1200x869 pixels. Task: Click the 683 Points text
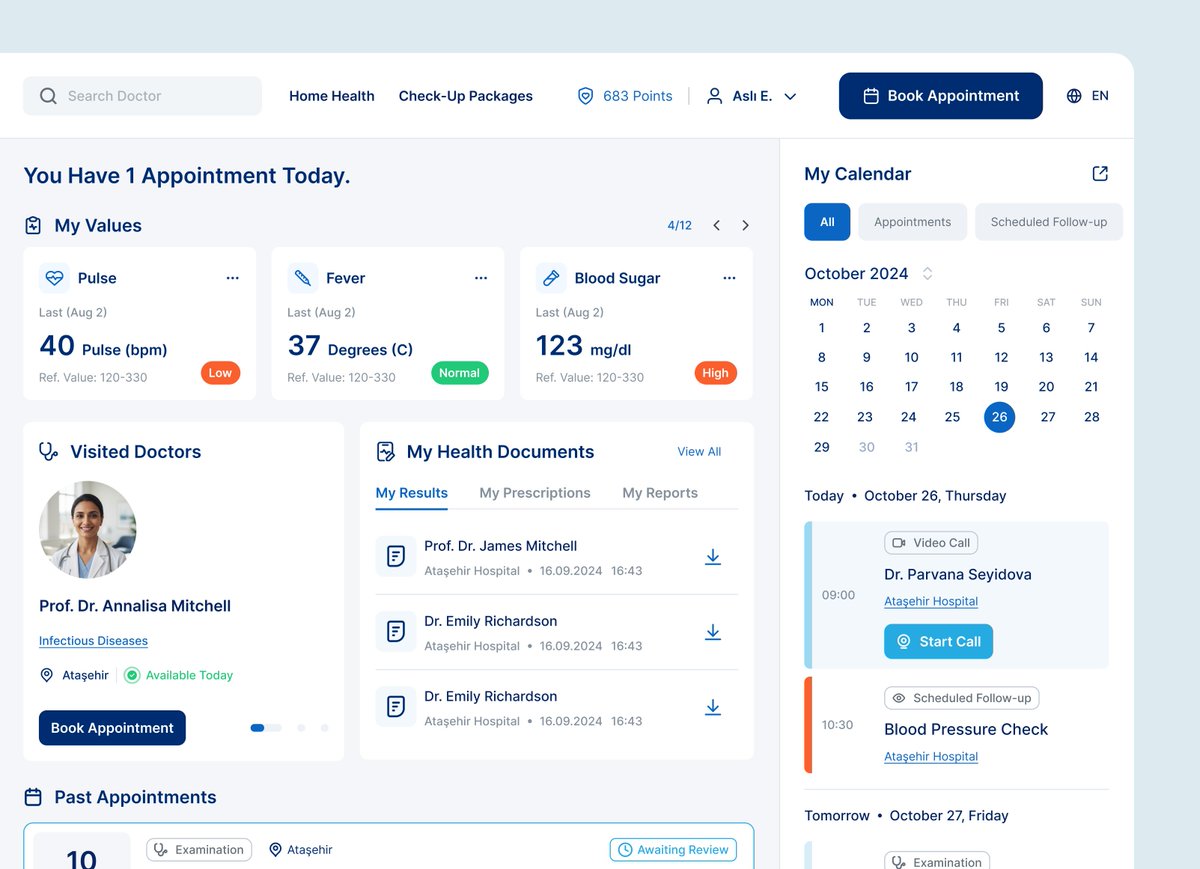point(638,96)
